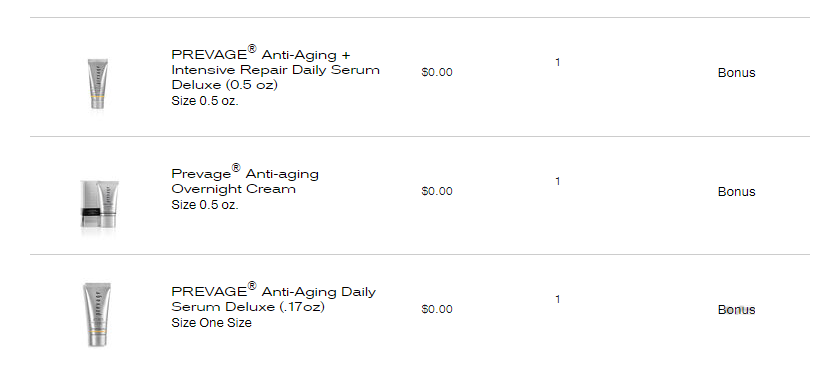
Task: Click the Bonus label for Overnight Cream
Action: point(736,192)
